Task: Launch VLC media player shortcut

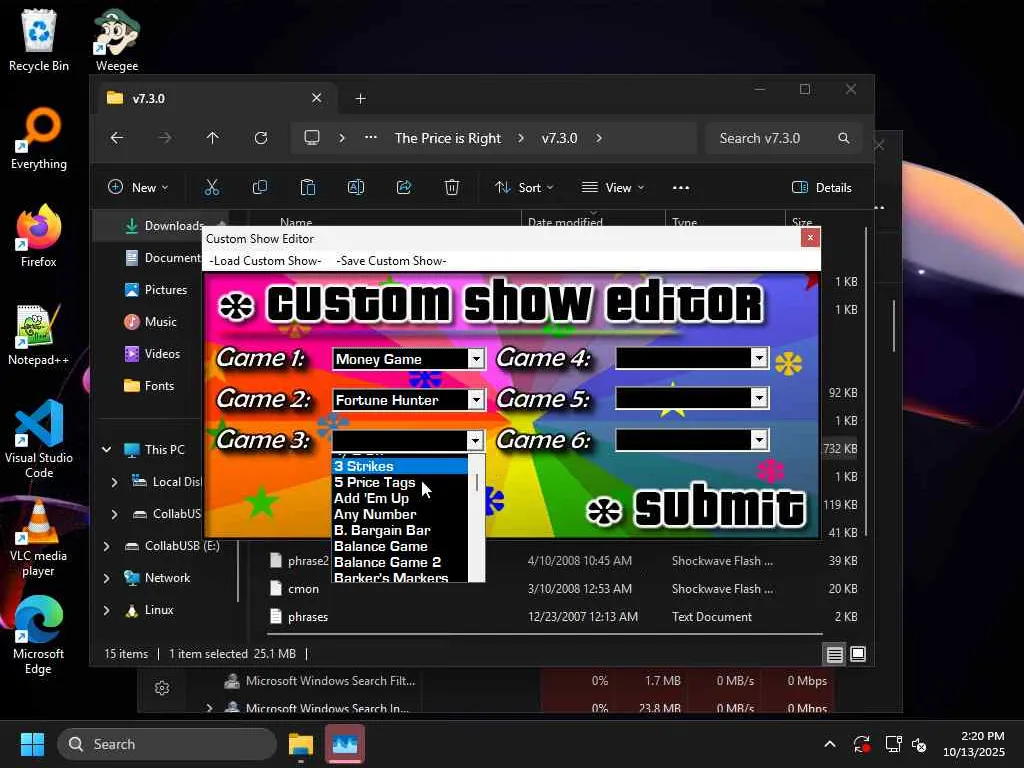Action: (39, 537)
